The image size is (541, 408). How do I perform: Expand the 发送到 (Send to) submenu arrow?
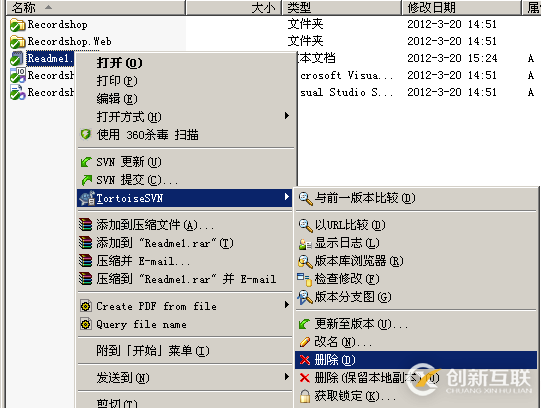tap(287, 376)
